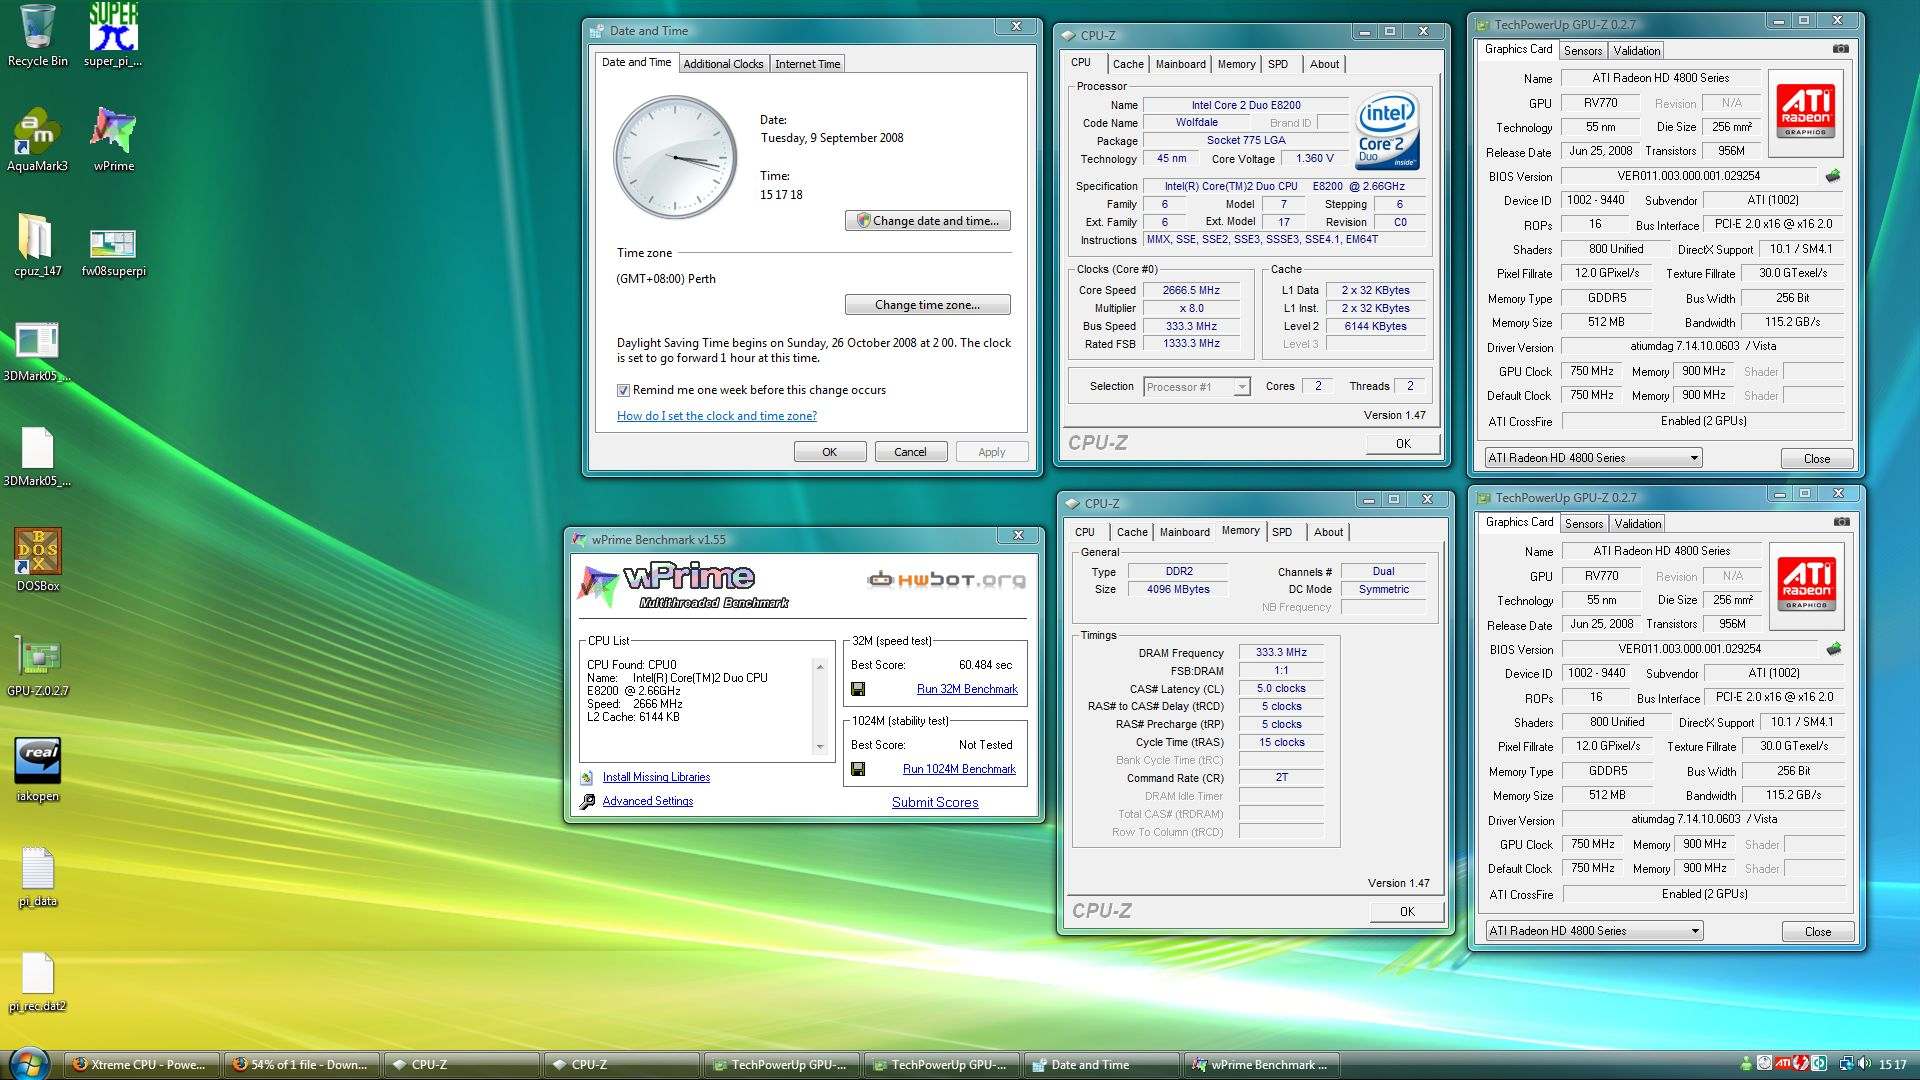Image resolution: width=1920 pixels, height=1080 pixels.
Task: Open the graphics card dropdown in top GPU-Z
Action: click(x=1592, y=458)
